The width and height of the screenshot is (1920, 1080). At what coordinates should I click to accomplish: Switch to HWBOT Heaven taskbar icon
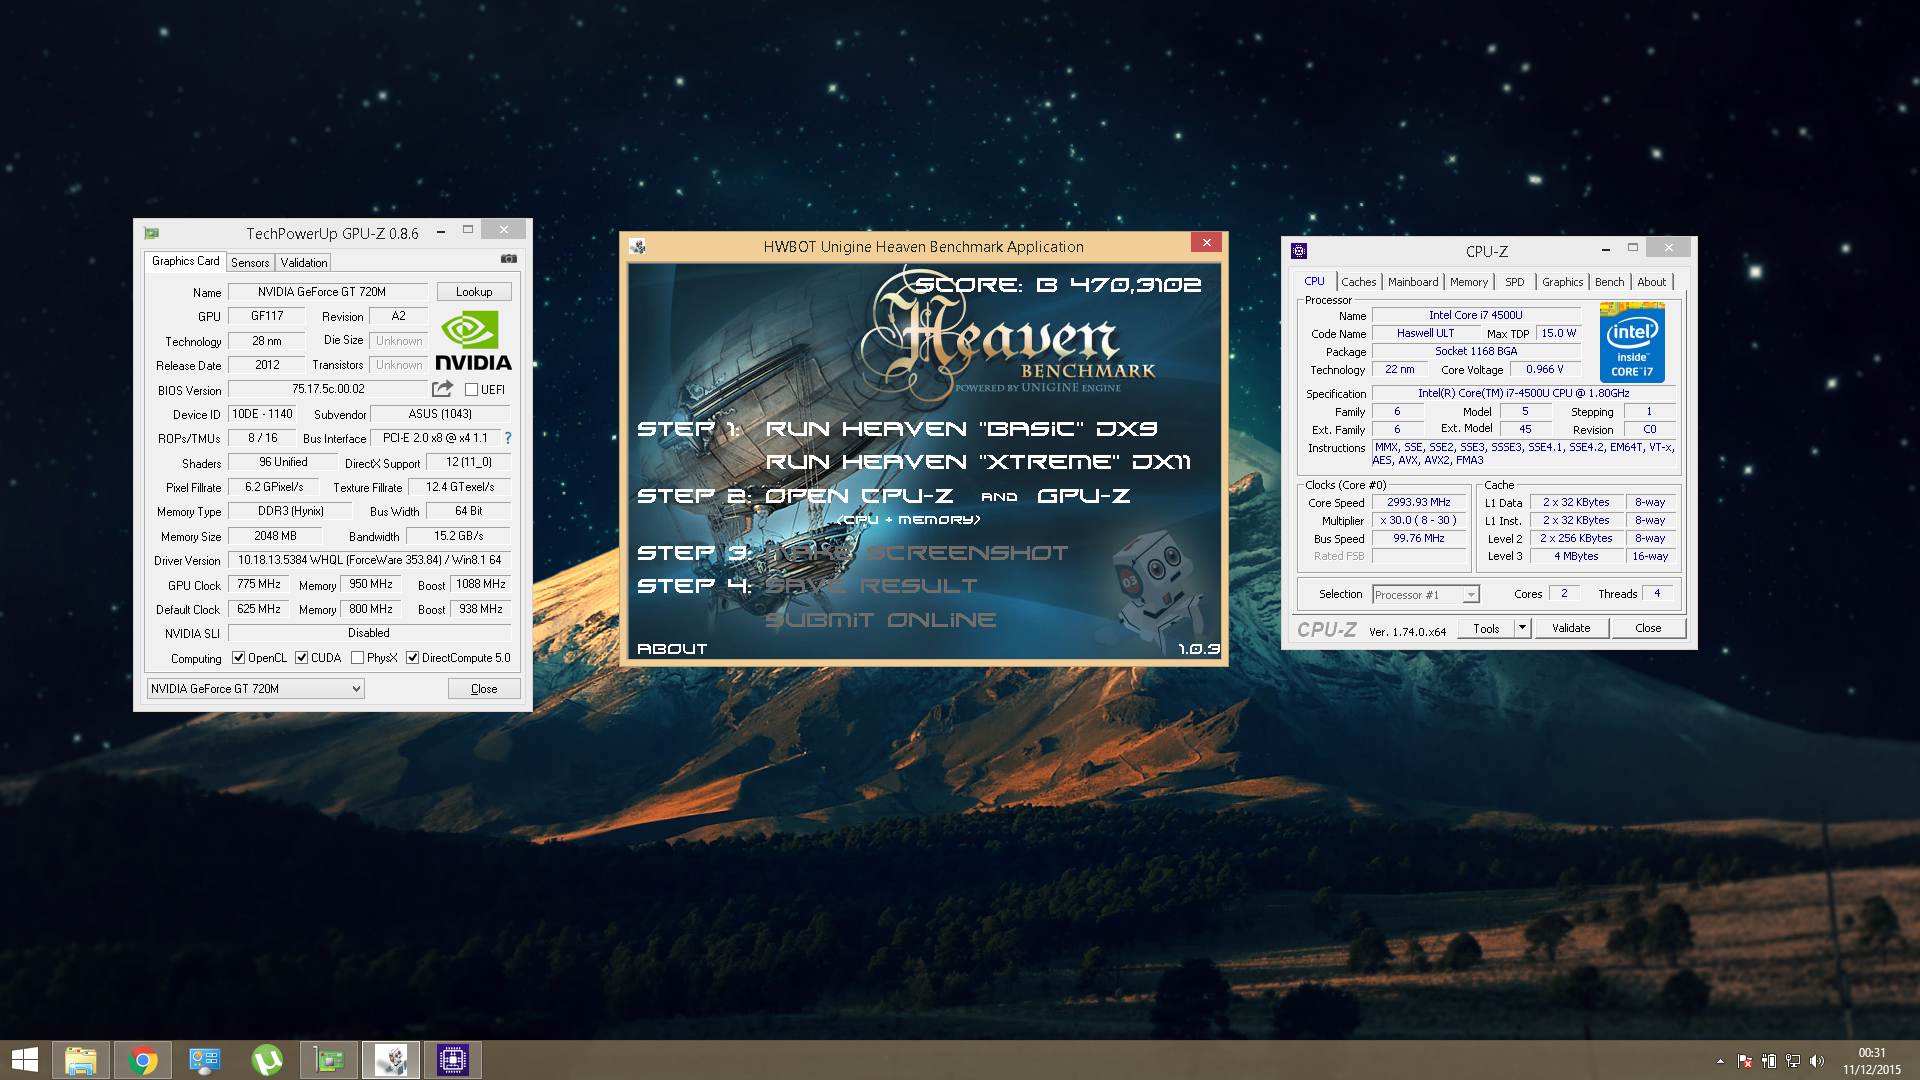391,1060
